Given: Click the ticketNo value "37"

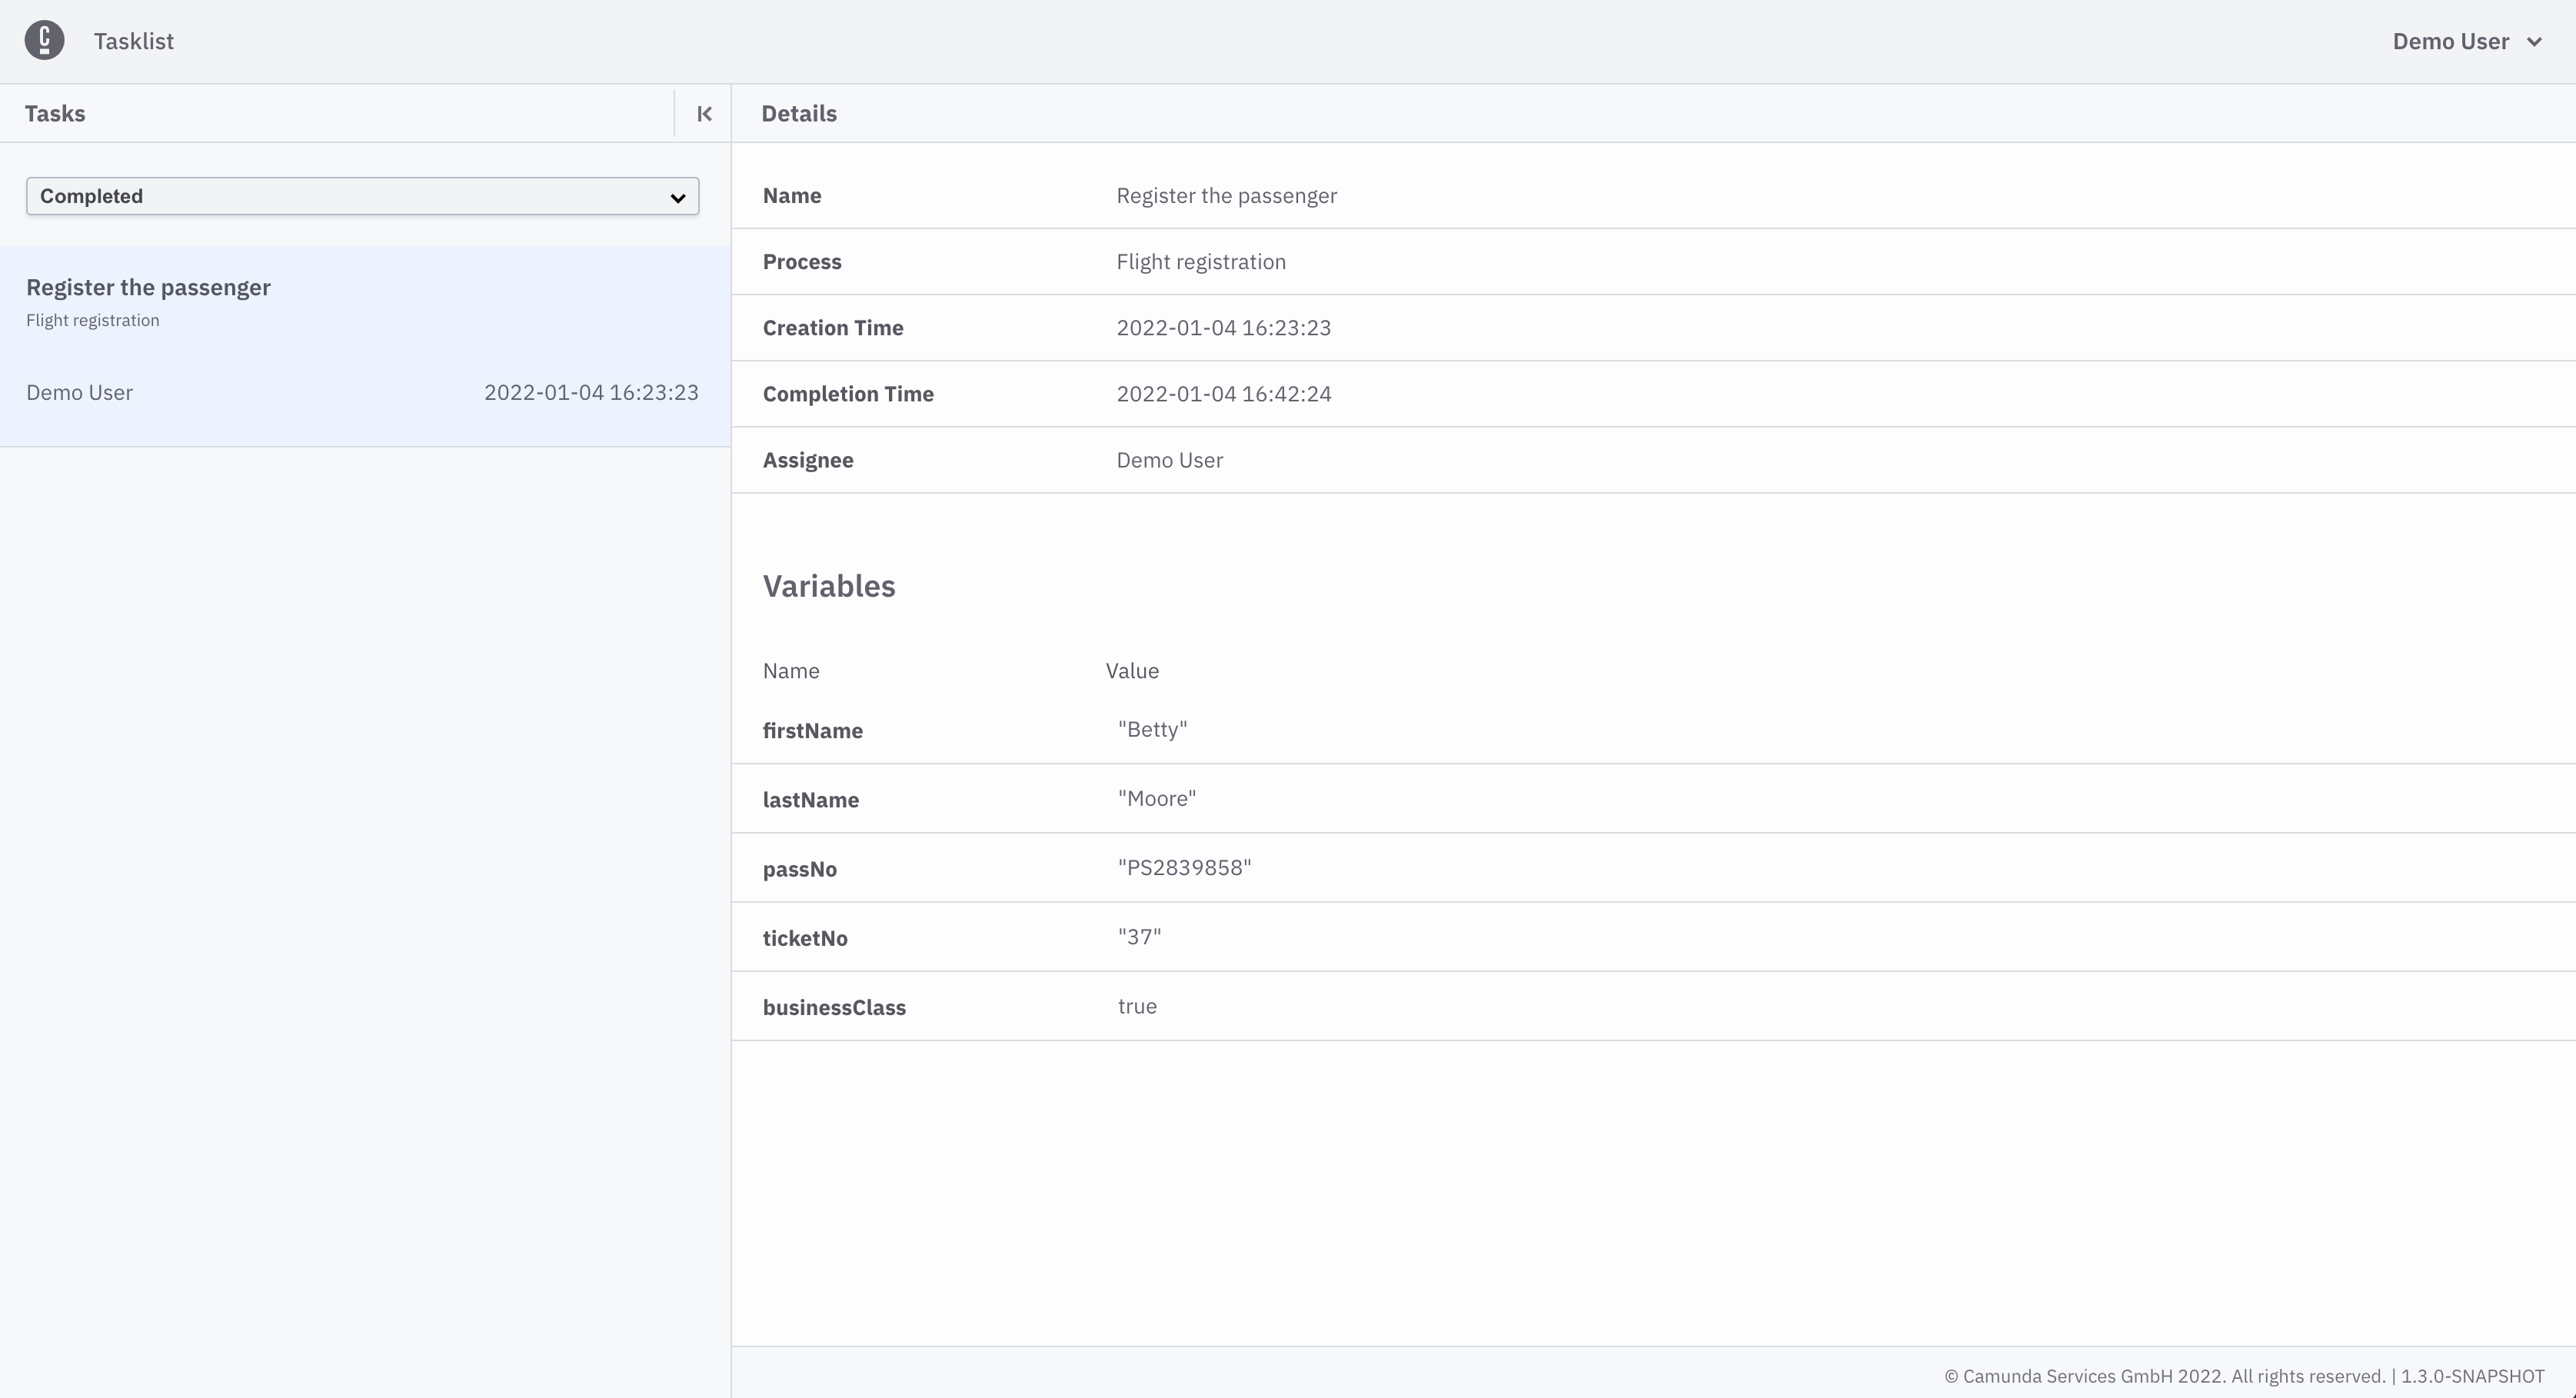Looking at the screenshot, I should click(1139, 937).
